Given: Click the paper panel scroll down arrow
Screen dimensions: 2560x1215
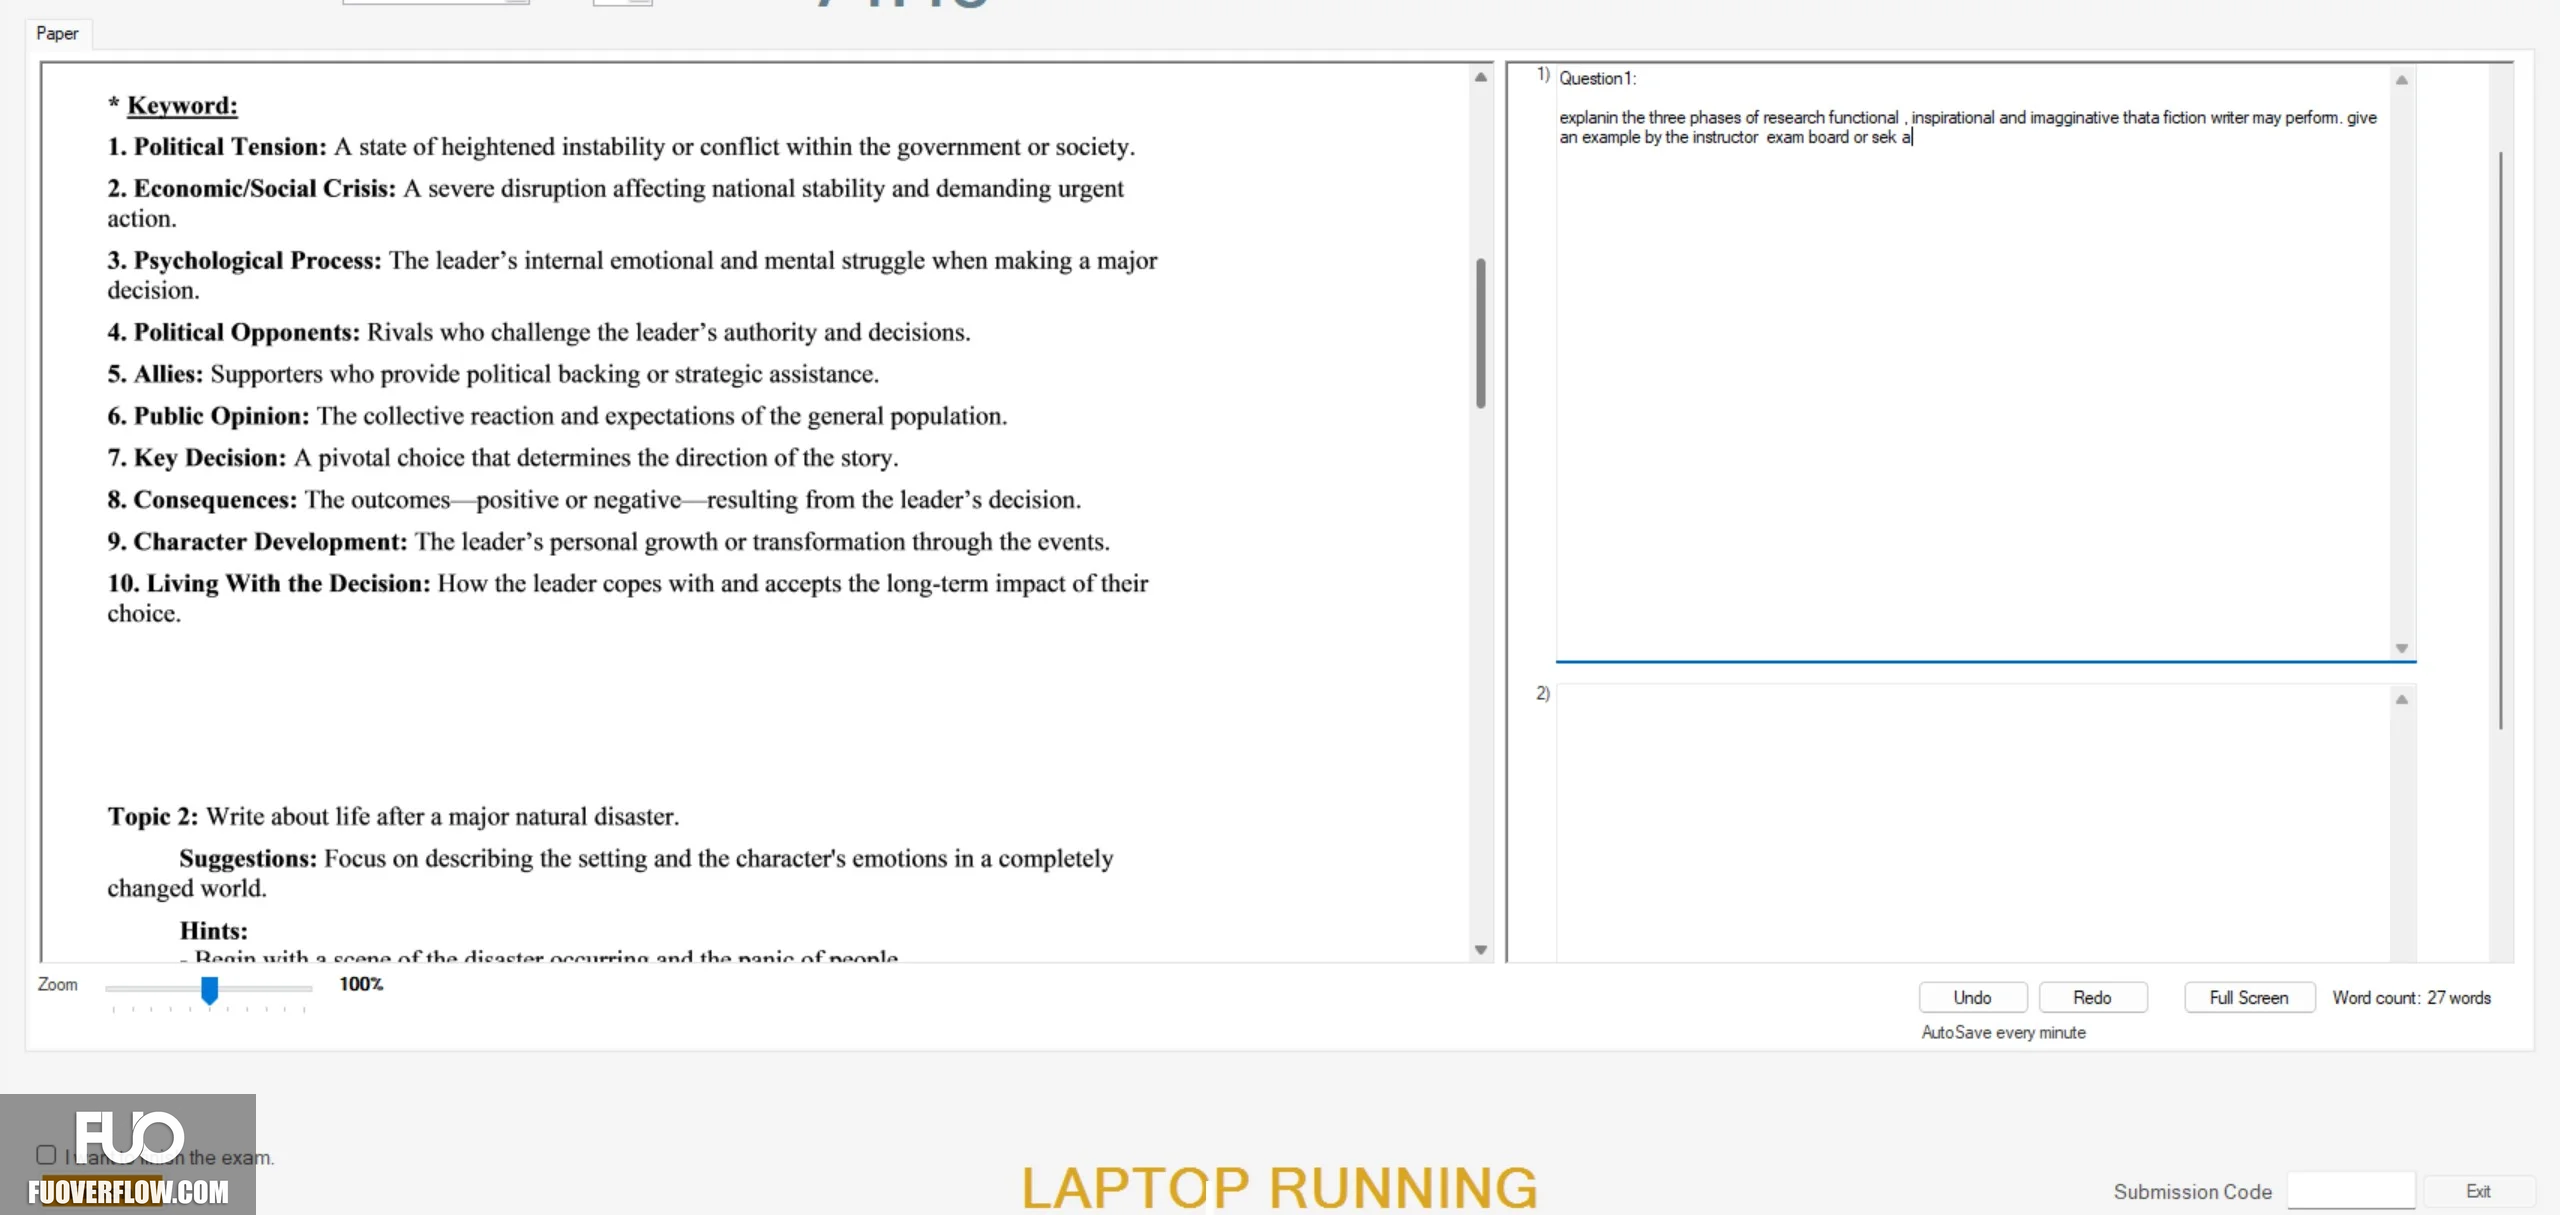Looking at the screenshot, I should [x=1481, y=950].
